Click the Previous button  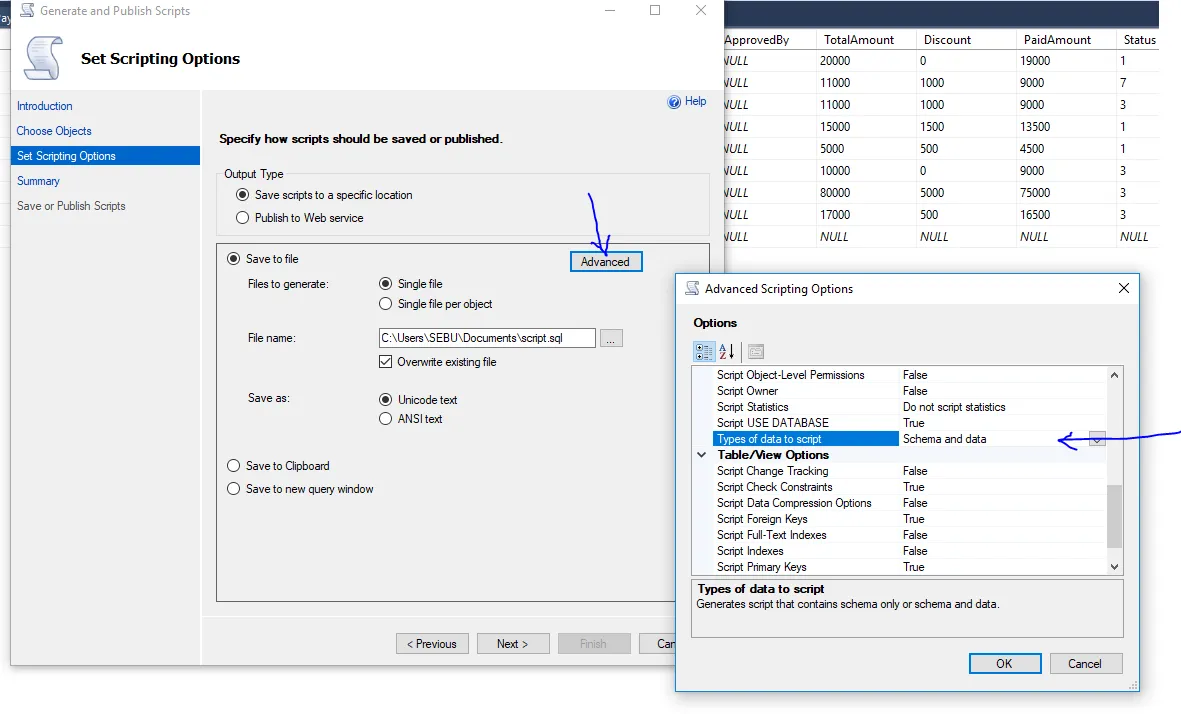click(x=432, y=644)
